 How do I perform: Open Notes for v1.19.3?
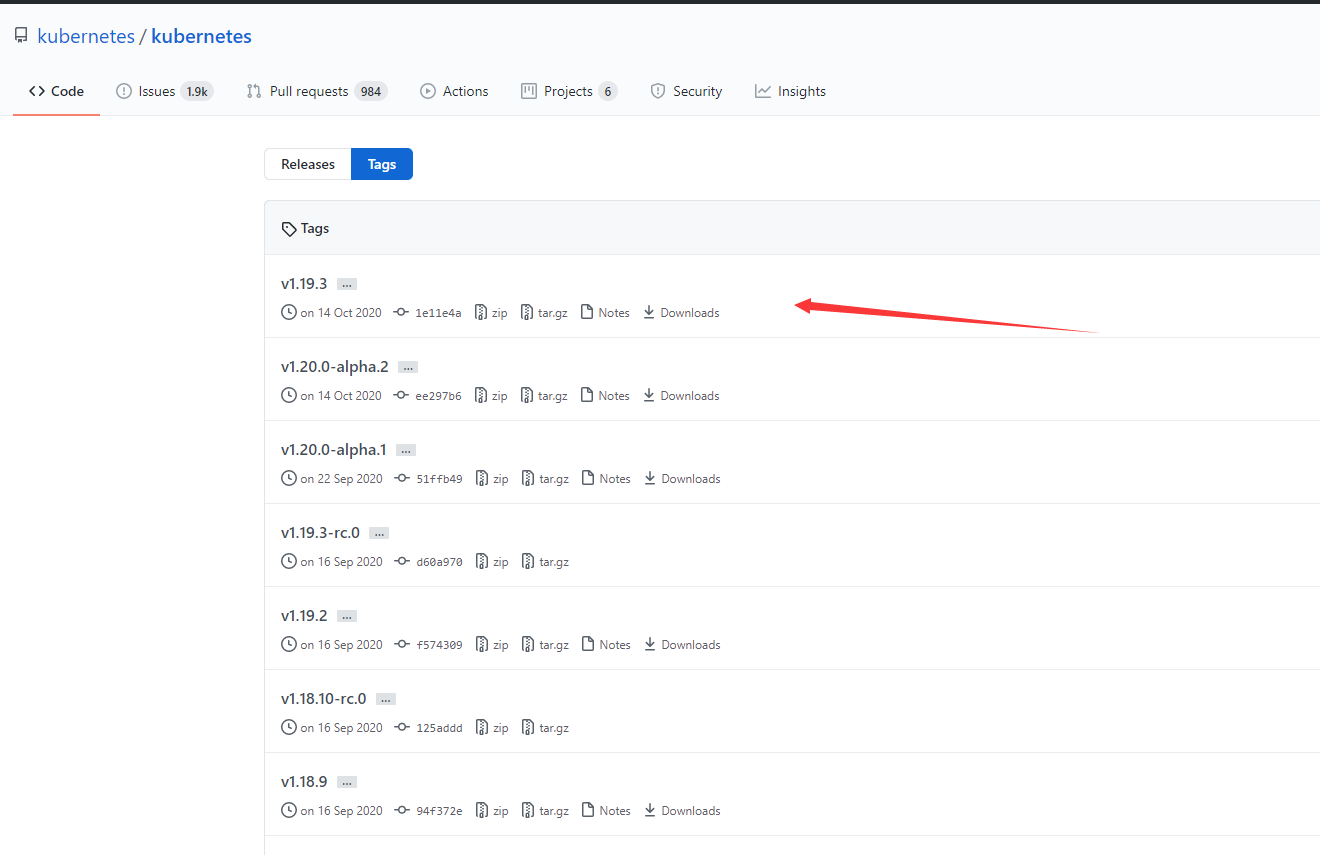[x=605, y=313]
